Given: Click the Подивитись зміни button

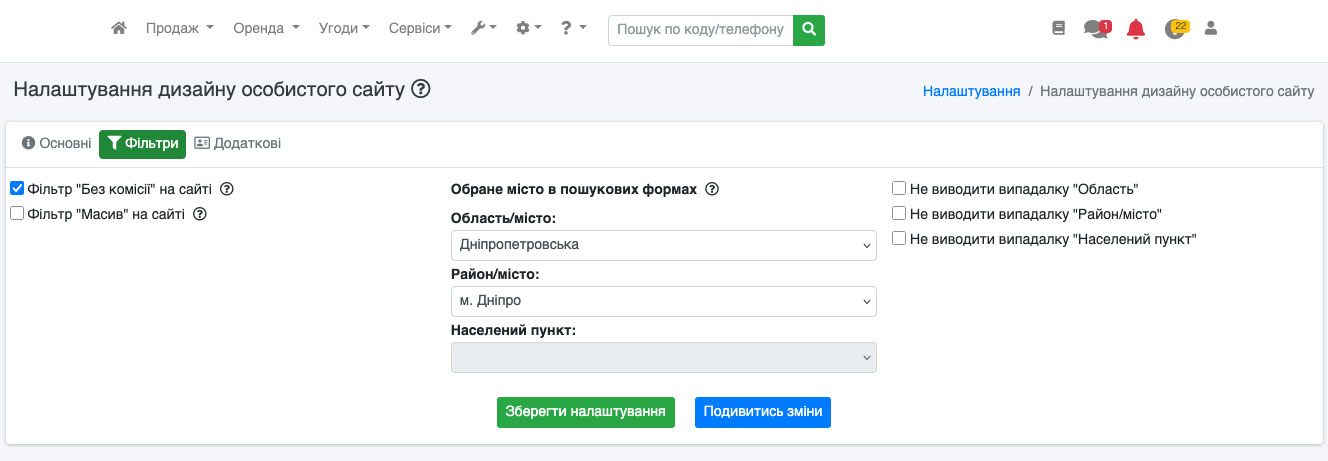Looking at the screenshot, I should pyautogui.click(x=762, y=412).
